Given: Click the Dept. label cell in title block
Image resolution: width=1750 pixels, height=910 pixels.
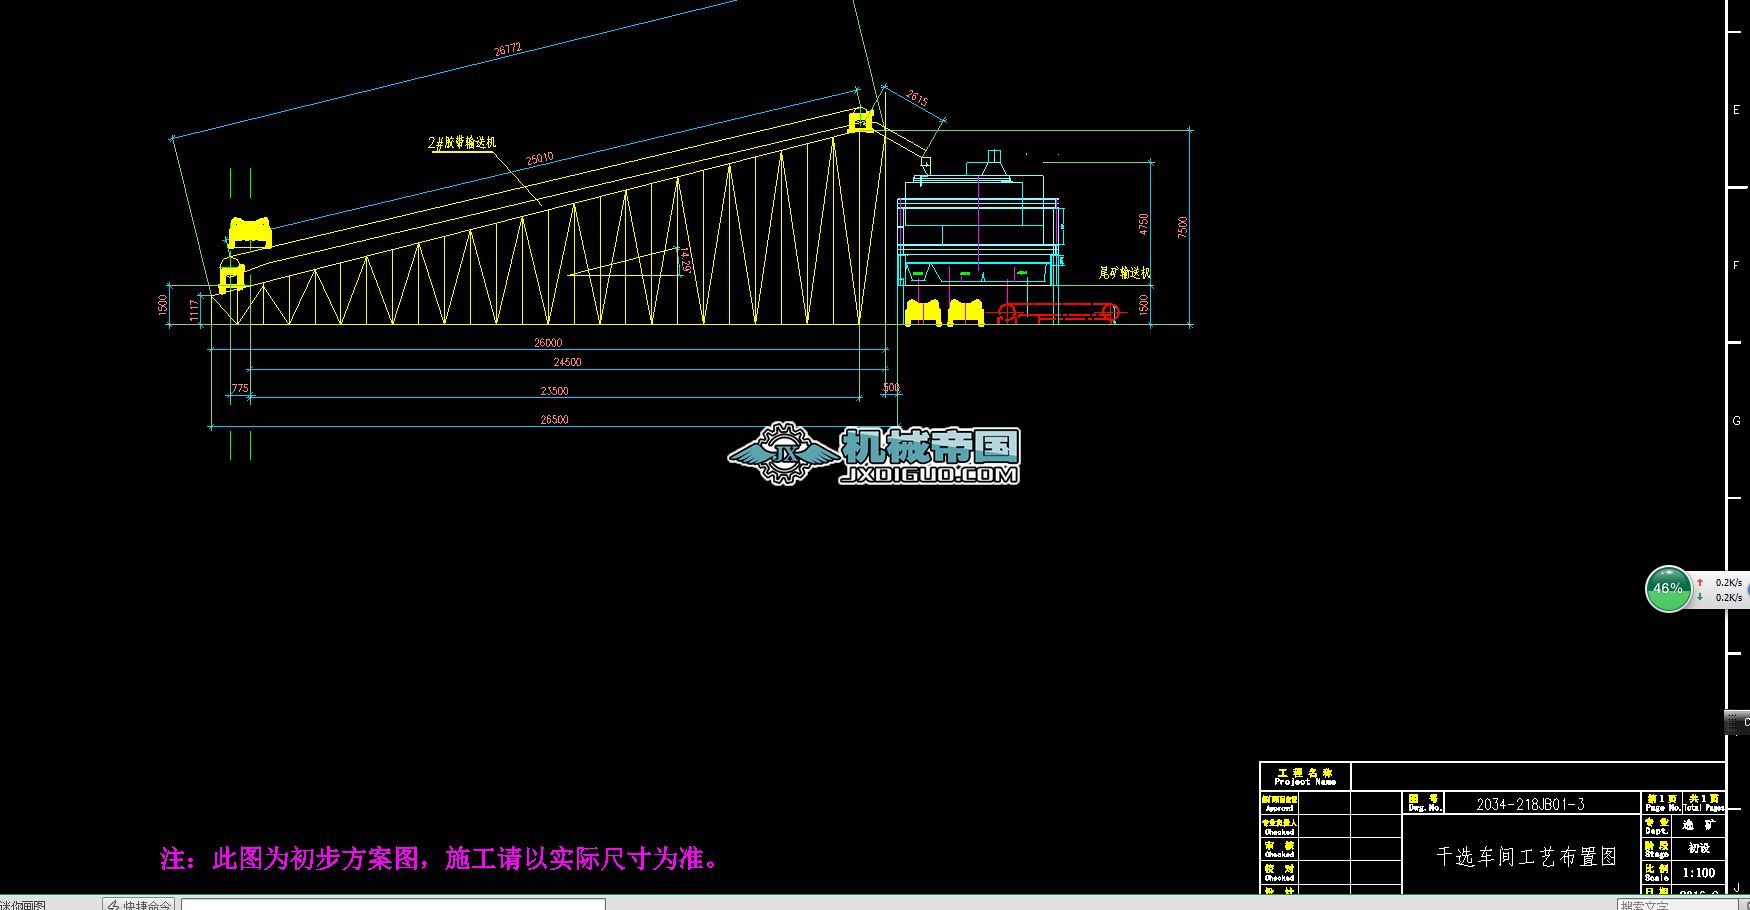Looking at the screenshot, I should [1656, 826].
